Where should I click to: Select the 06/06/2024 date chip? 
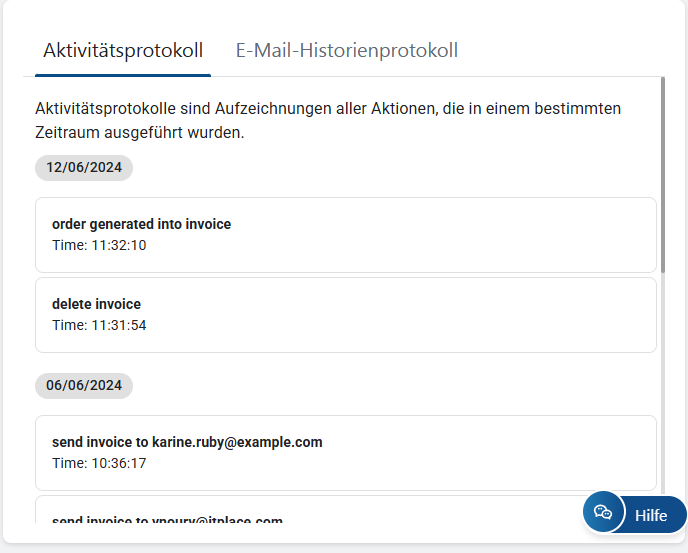pos(84,385)
